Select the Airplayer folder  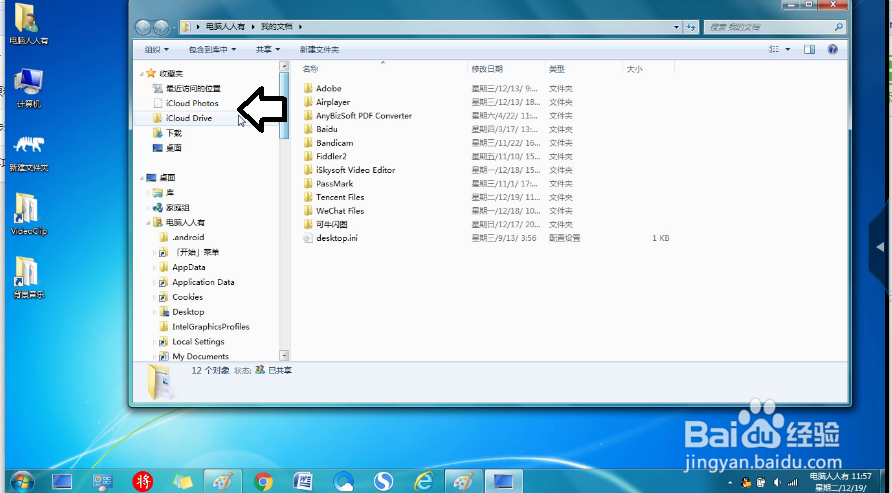pyautogui.click(x=333, y=102)
